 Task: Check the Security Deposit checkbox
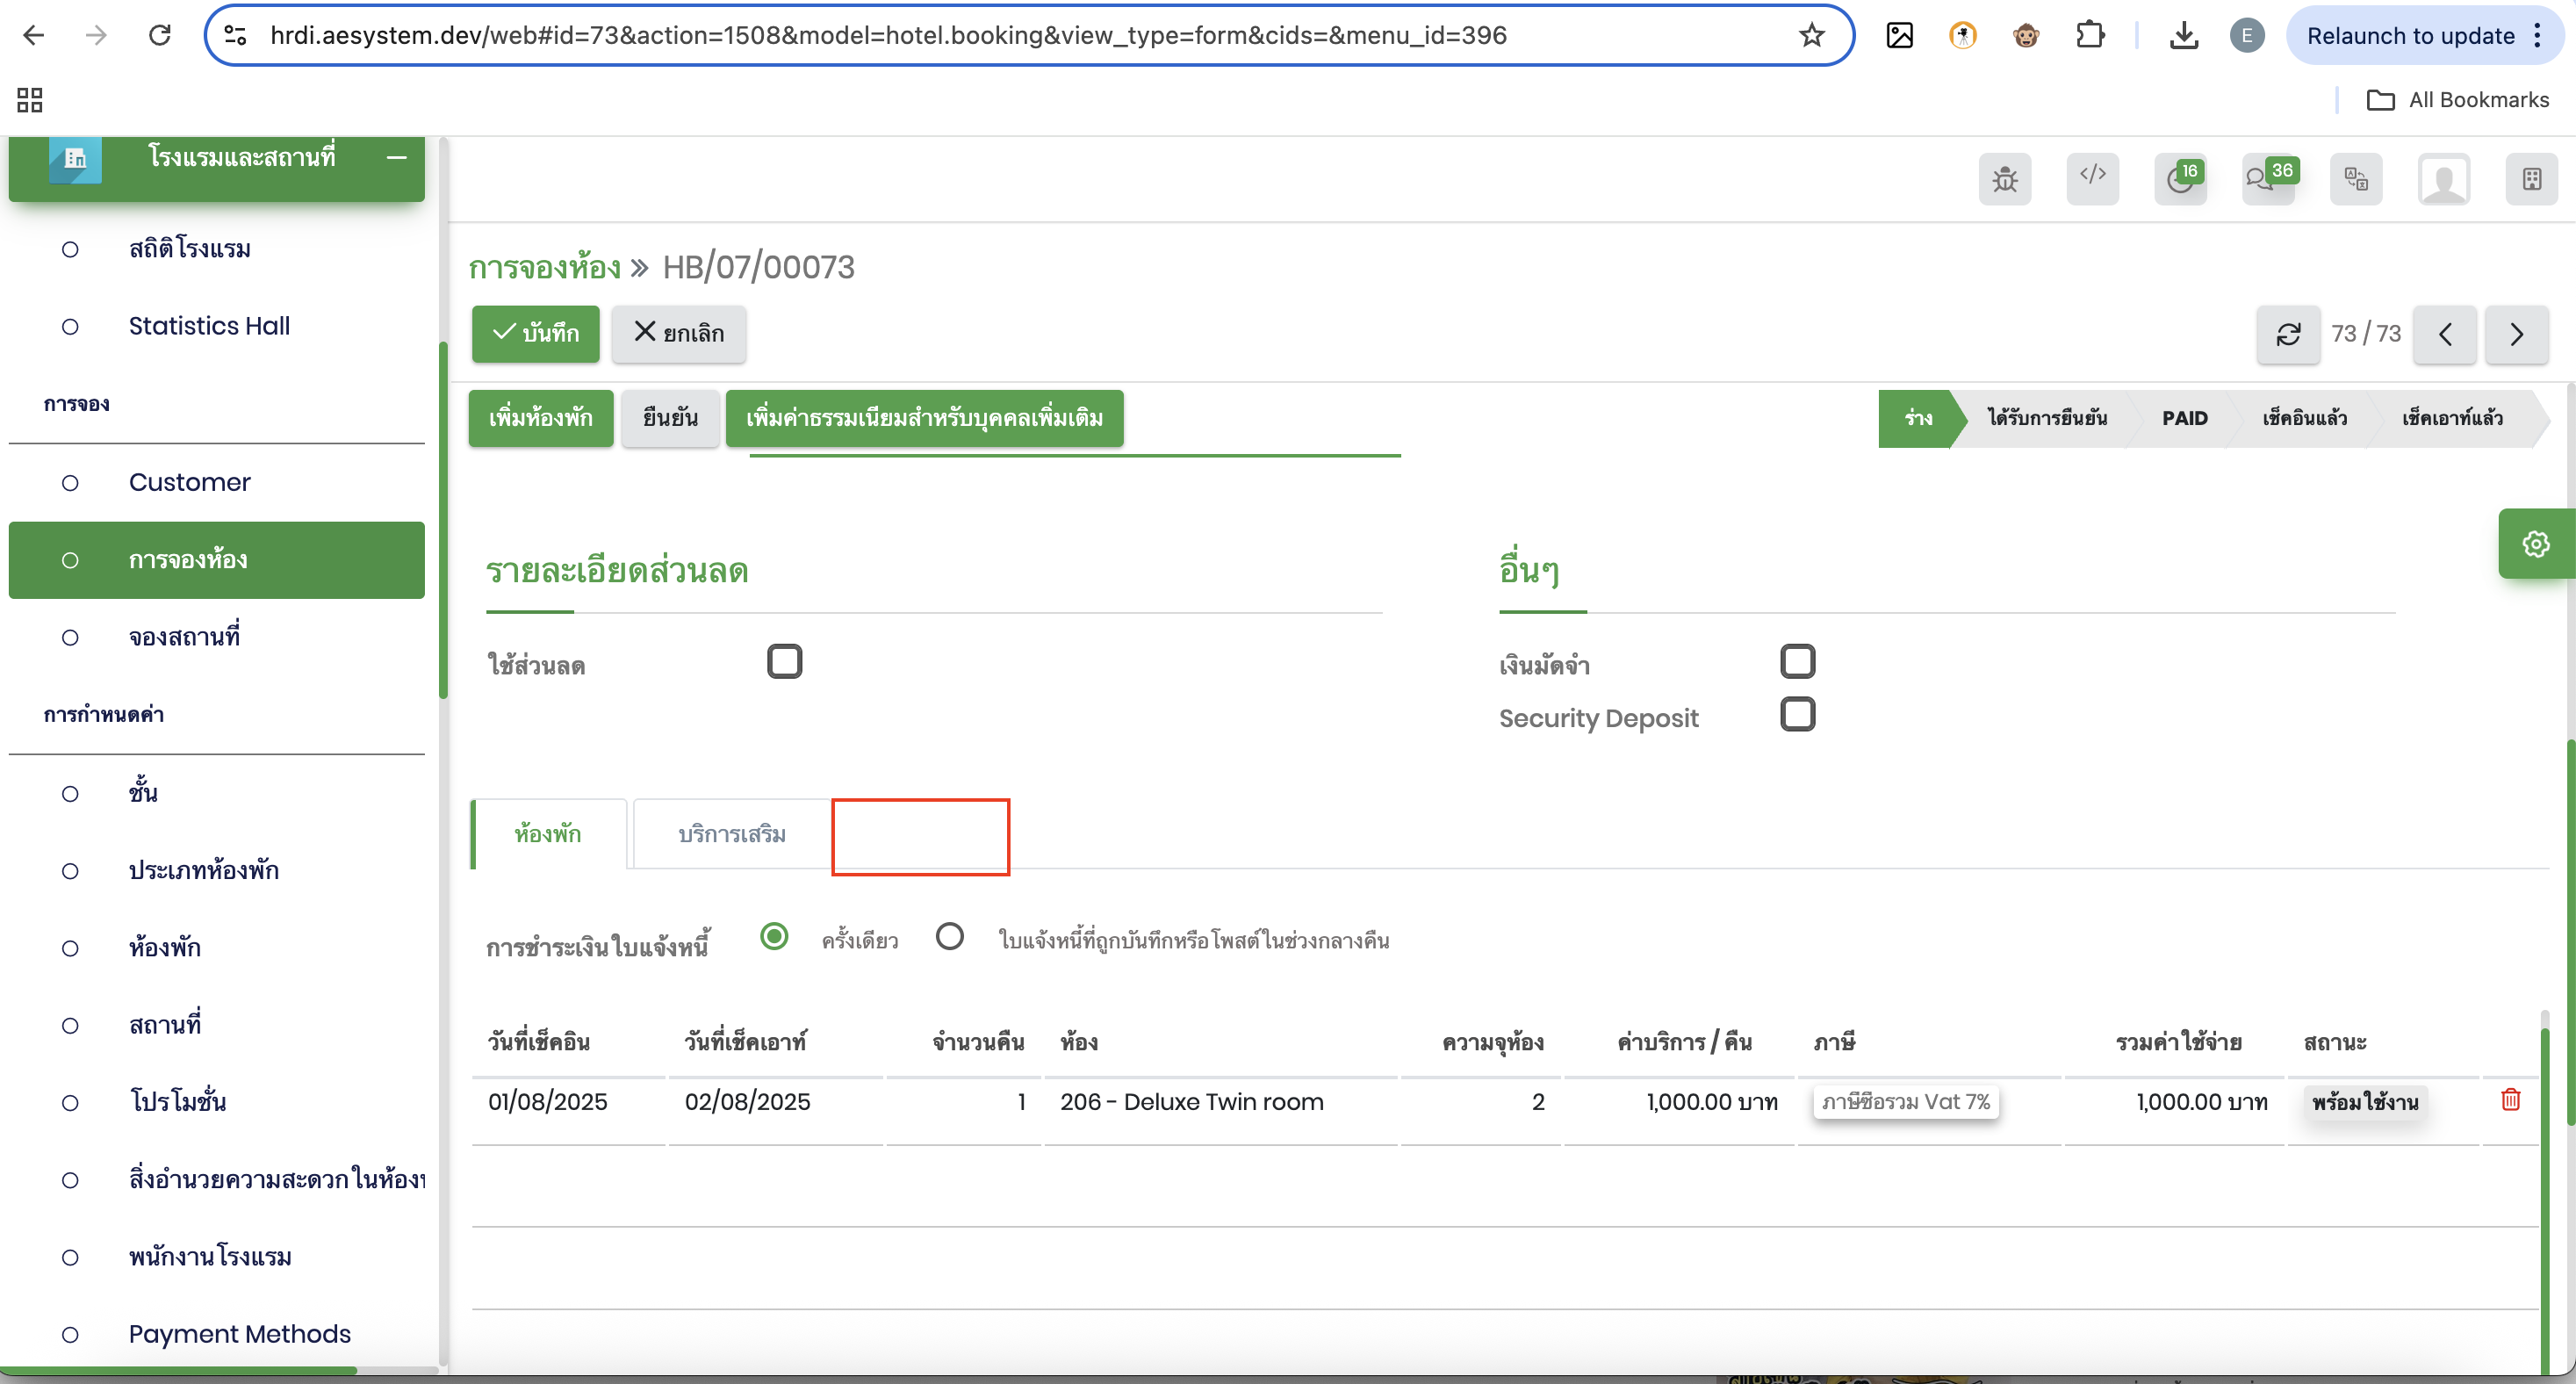coord(1797,715)
